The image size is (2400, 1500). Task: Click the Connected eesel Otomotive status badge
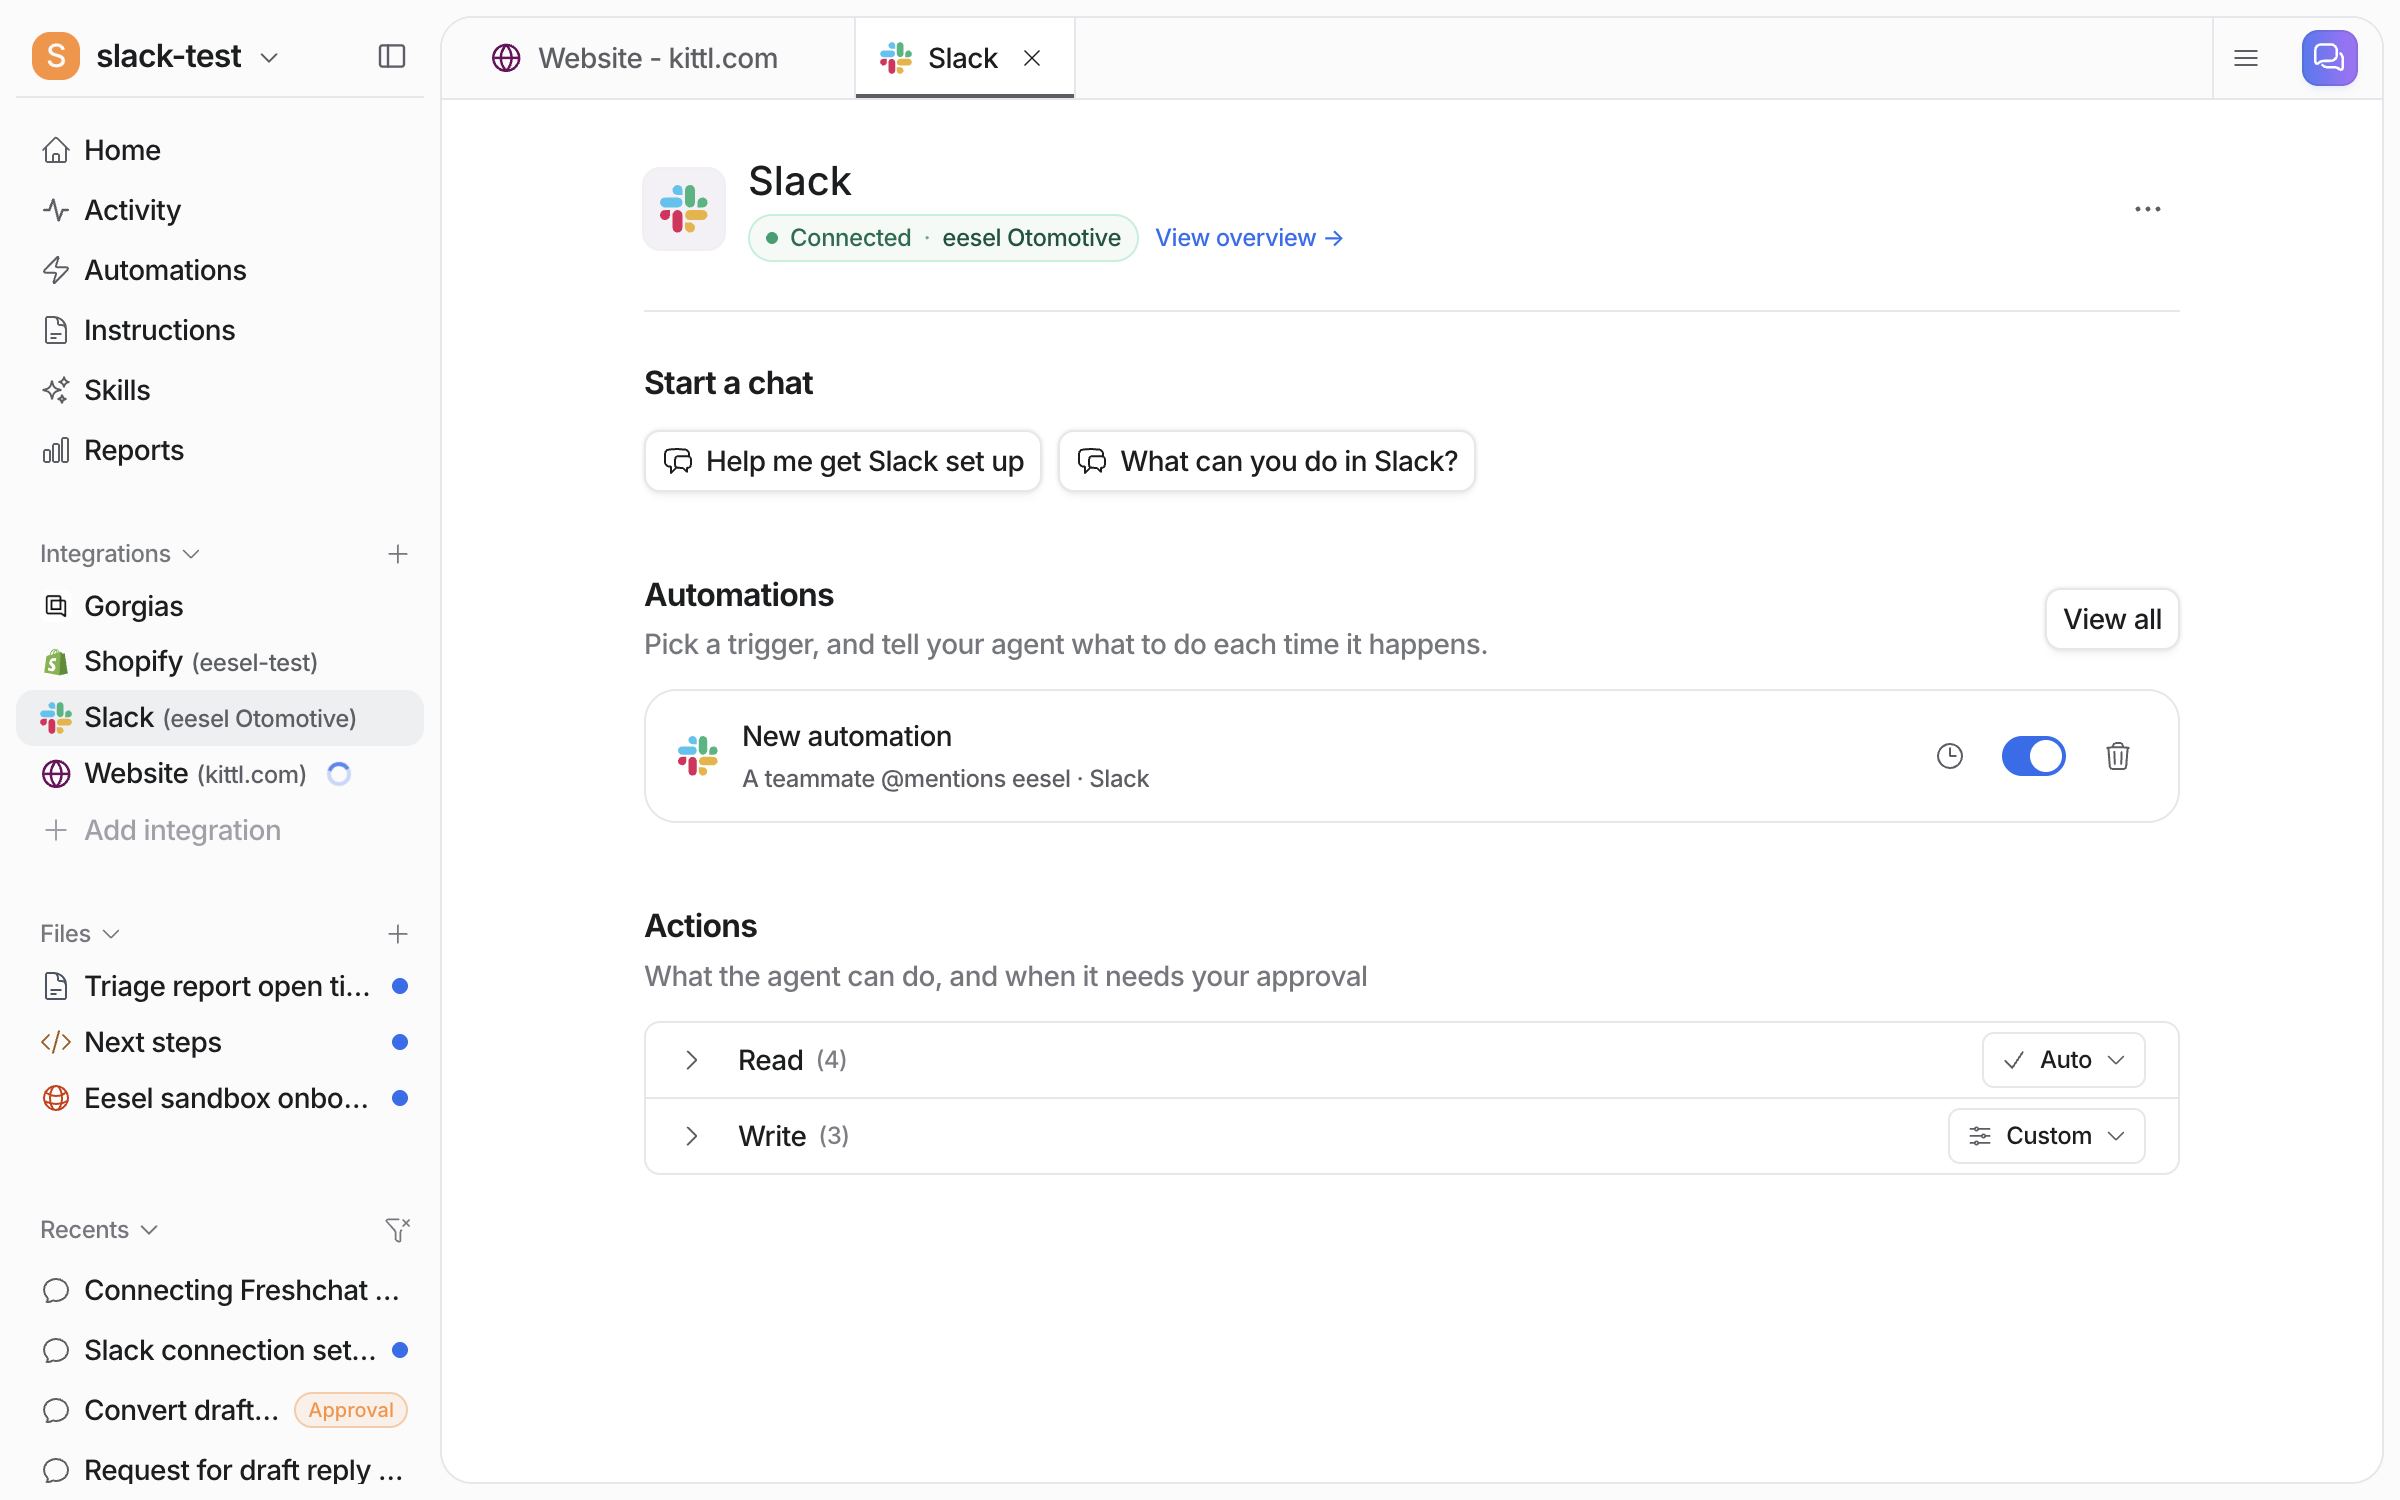click(943, 238)
